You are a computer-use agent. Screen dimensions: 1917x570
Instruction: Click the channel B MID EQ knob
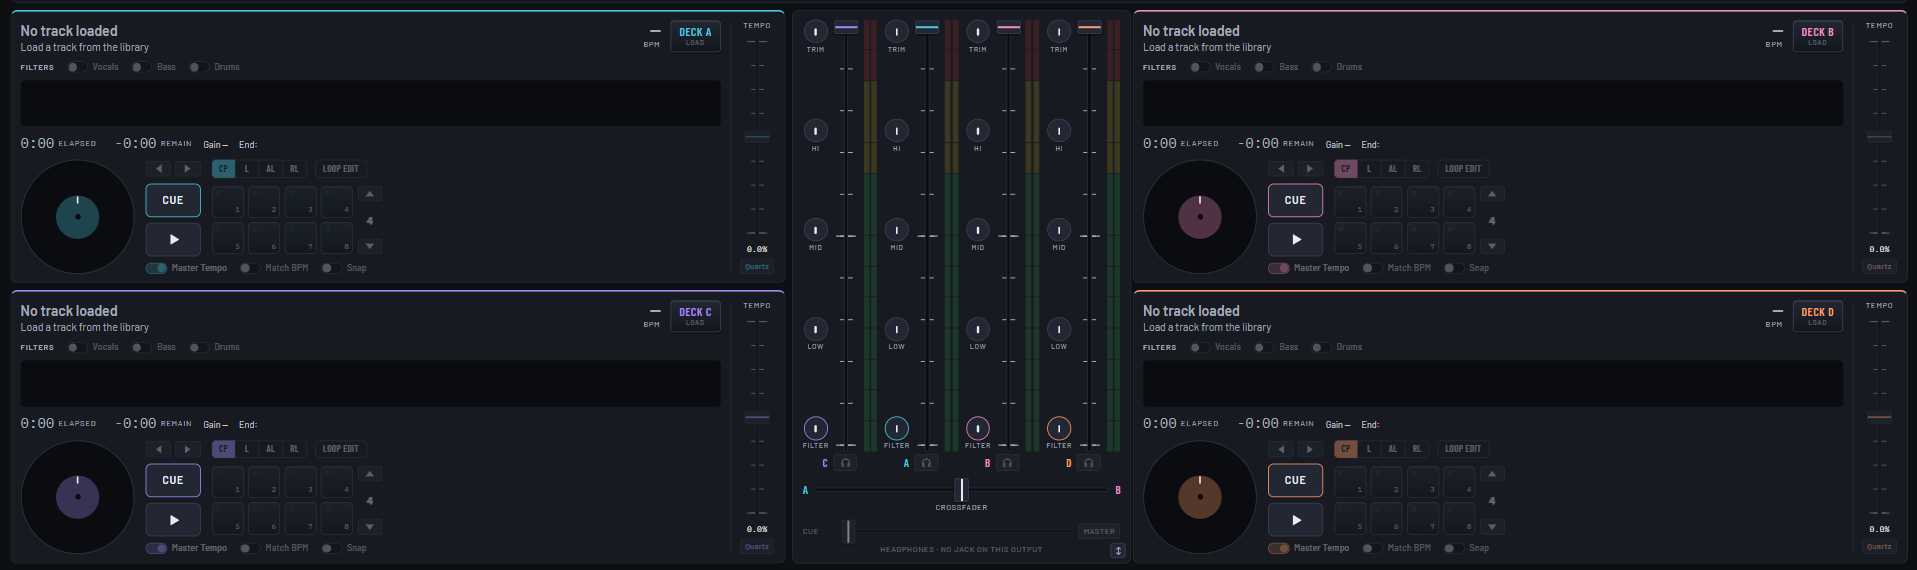[978, 230]
